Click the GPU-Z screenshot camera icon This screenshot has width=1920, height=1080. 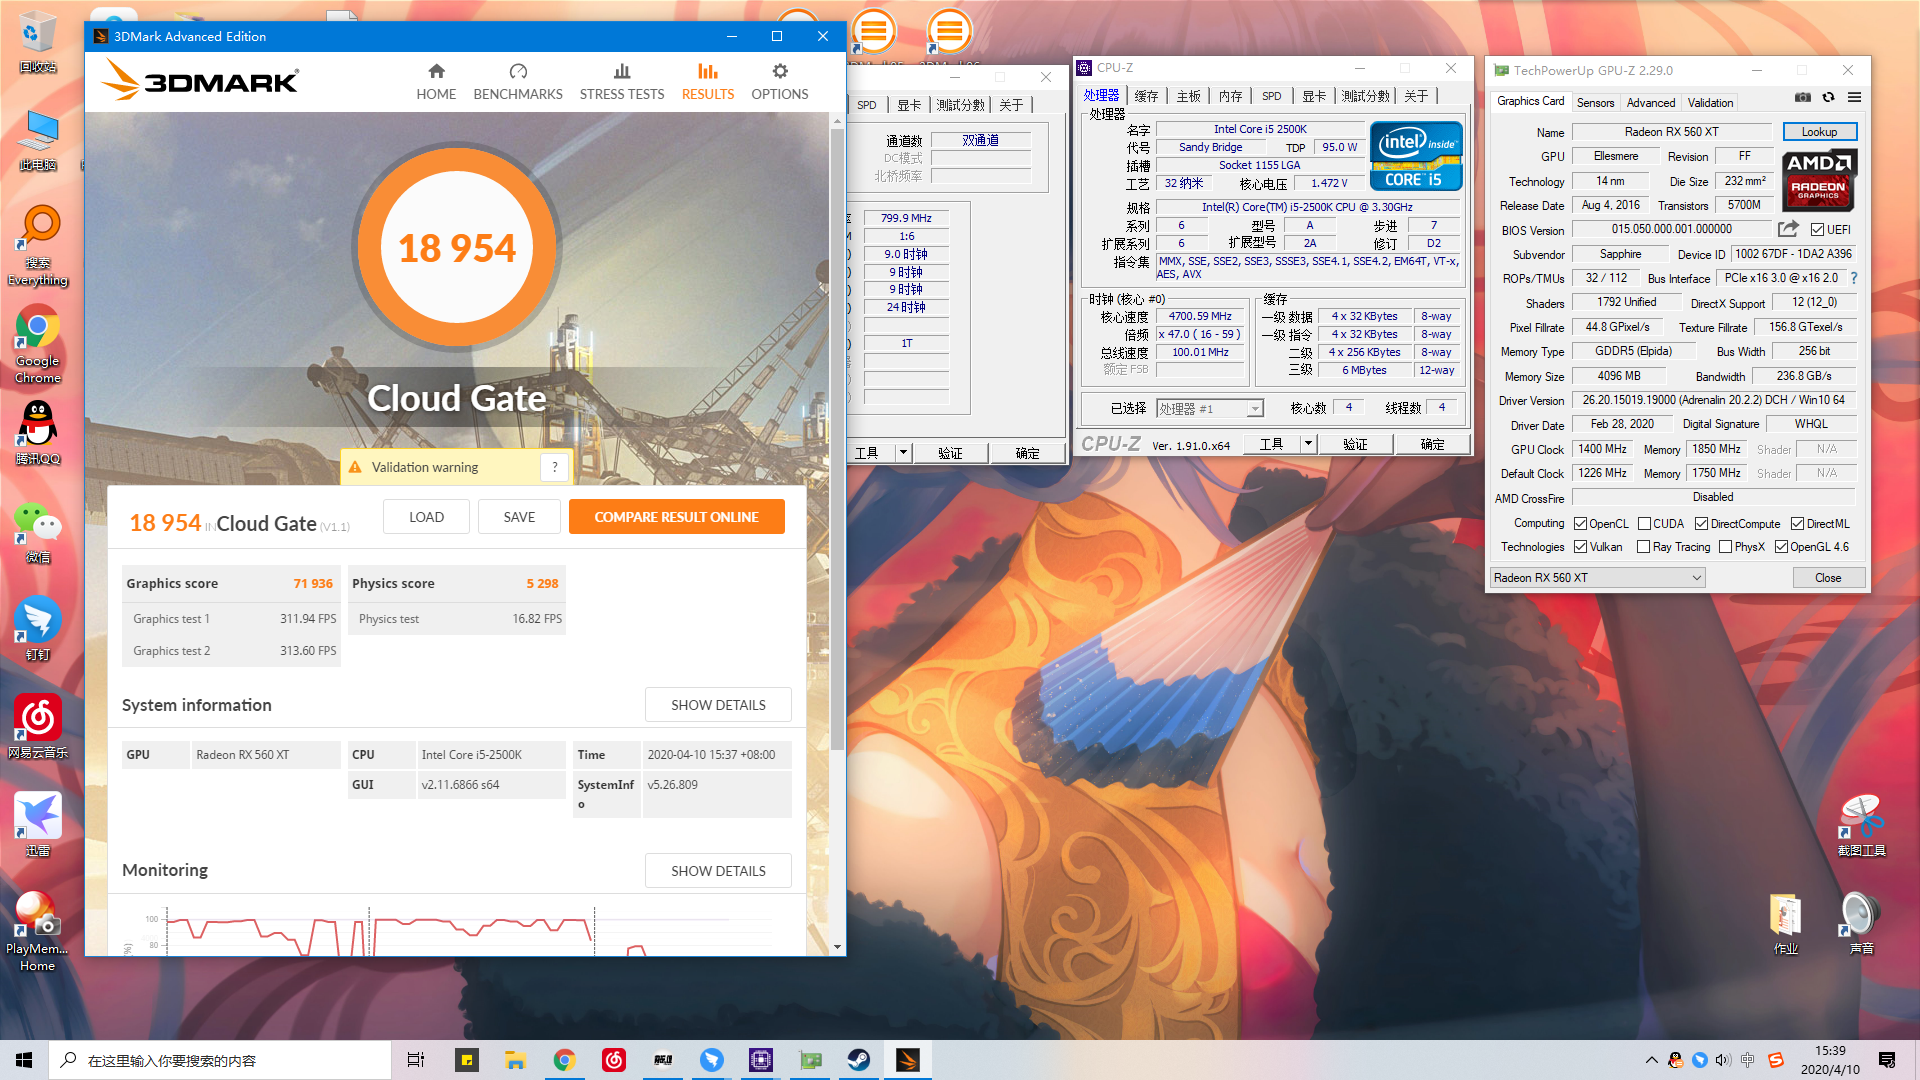[1802, 98]
